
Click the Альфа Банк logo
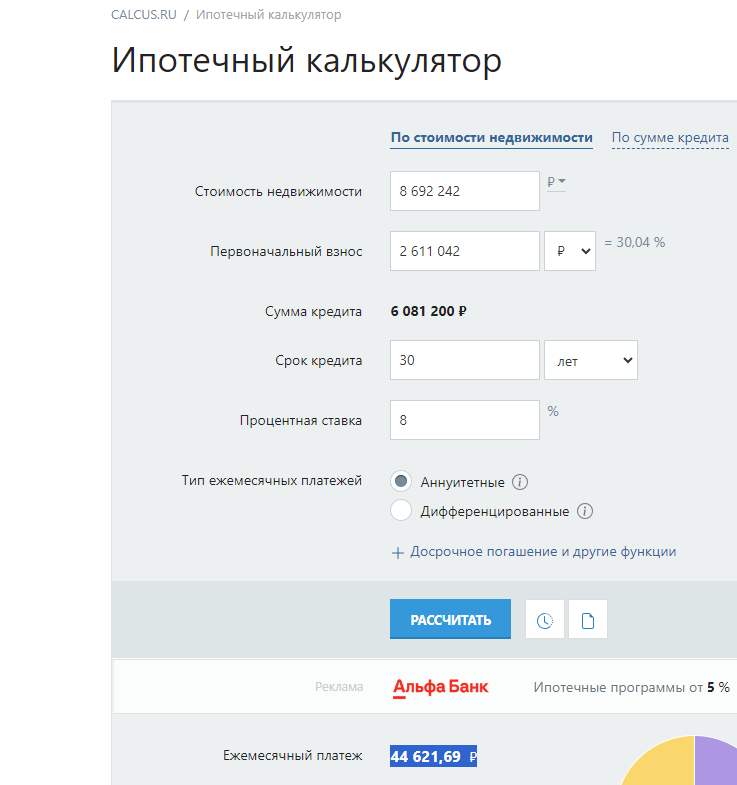click(x=441, y=688)
